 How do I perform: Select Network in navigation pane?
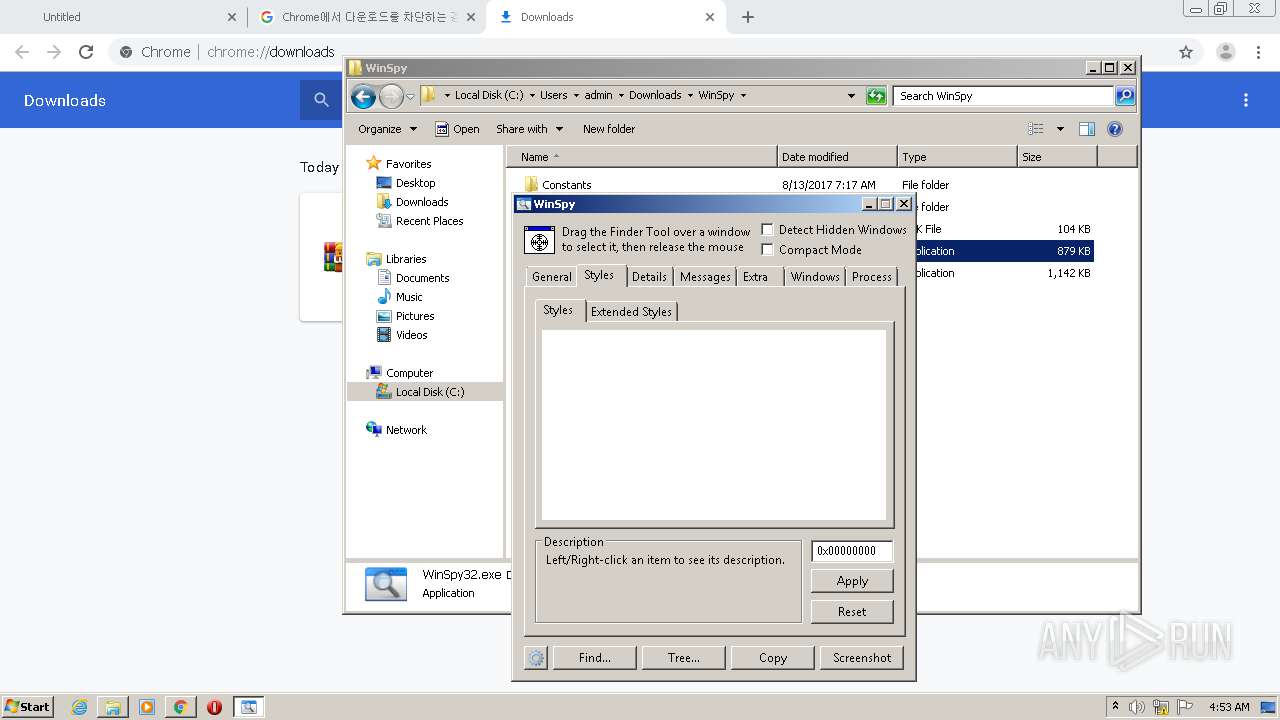(406, 430)
